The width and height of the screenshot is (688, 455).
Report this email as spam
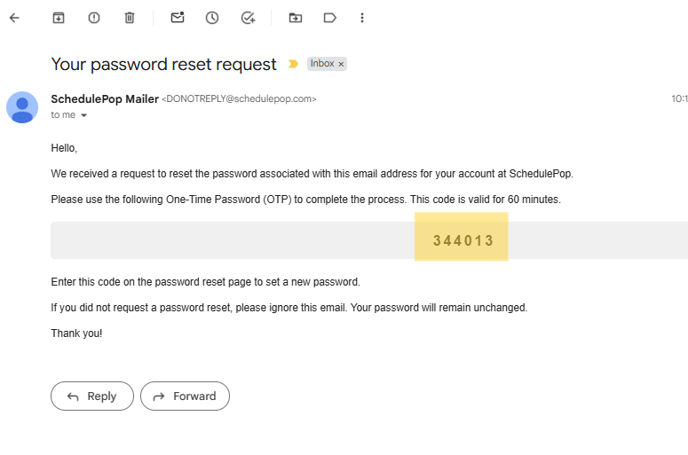coord(94,18)
